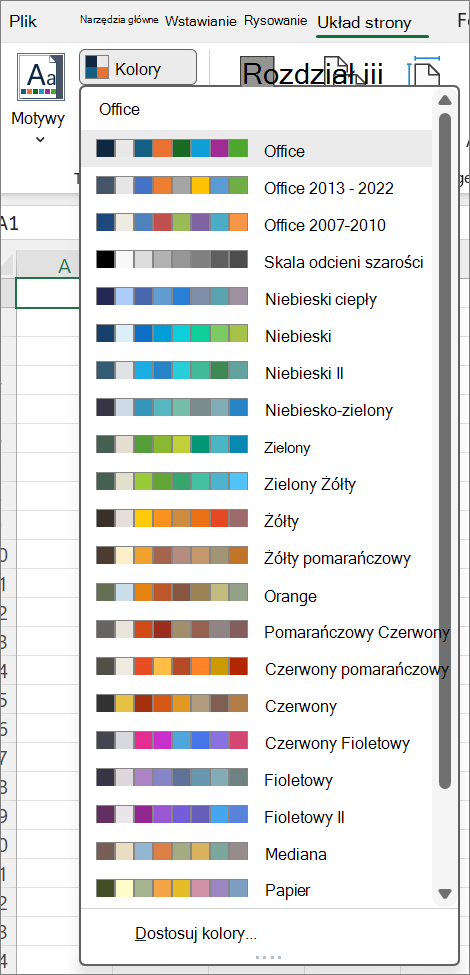Choose the Mediana color palette
Viewport: 470px width, 975px height.
257,853
